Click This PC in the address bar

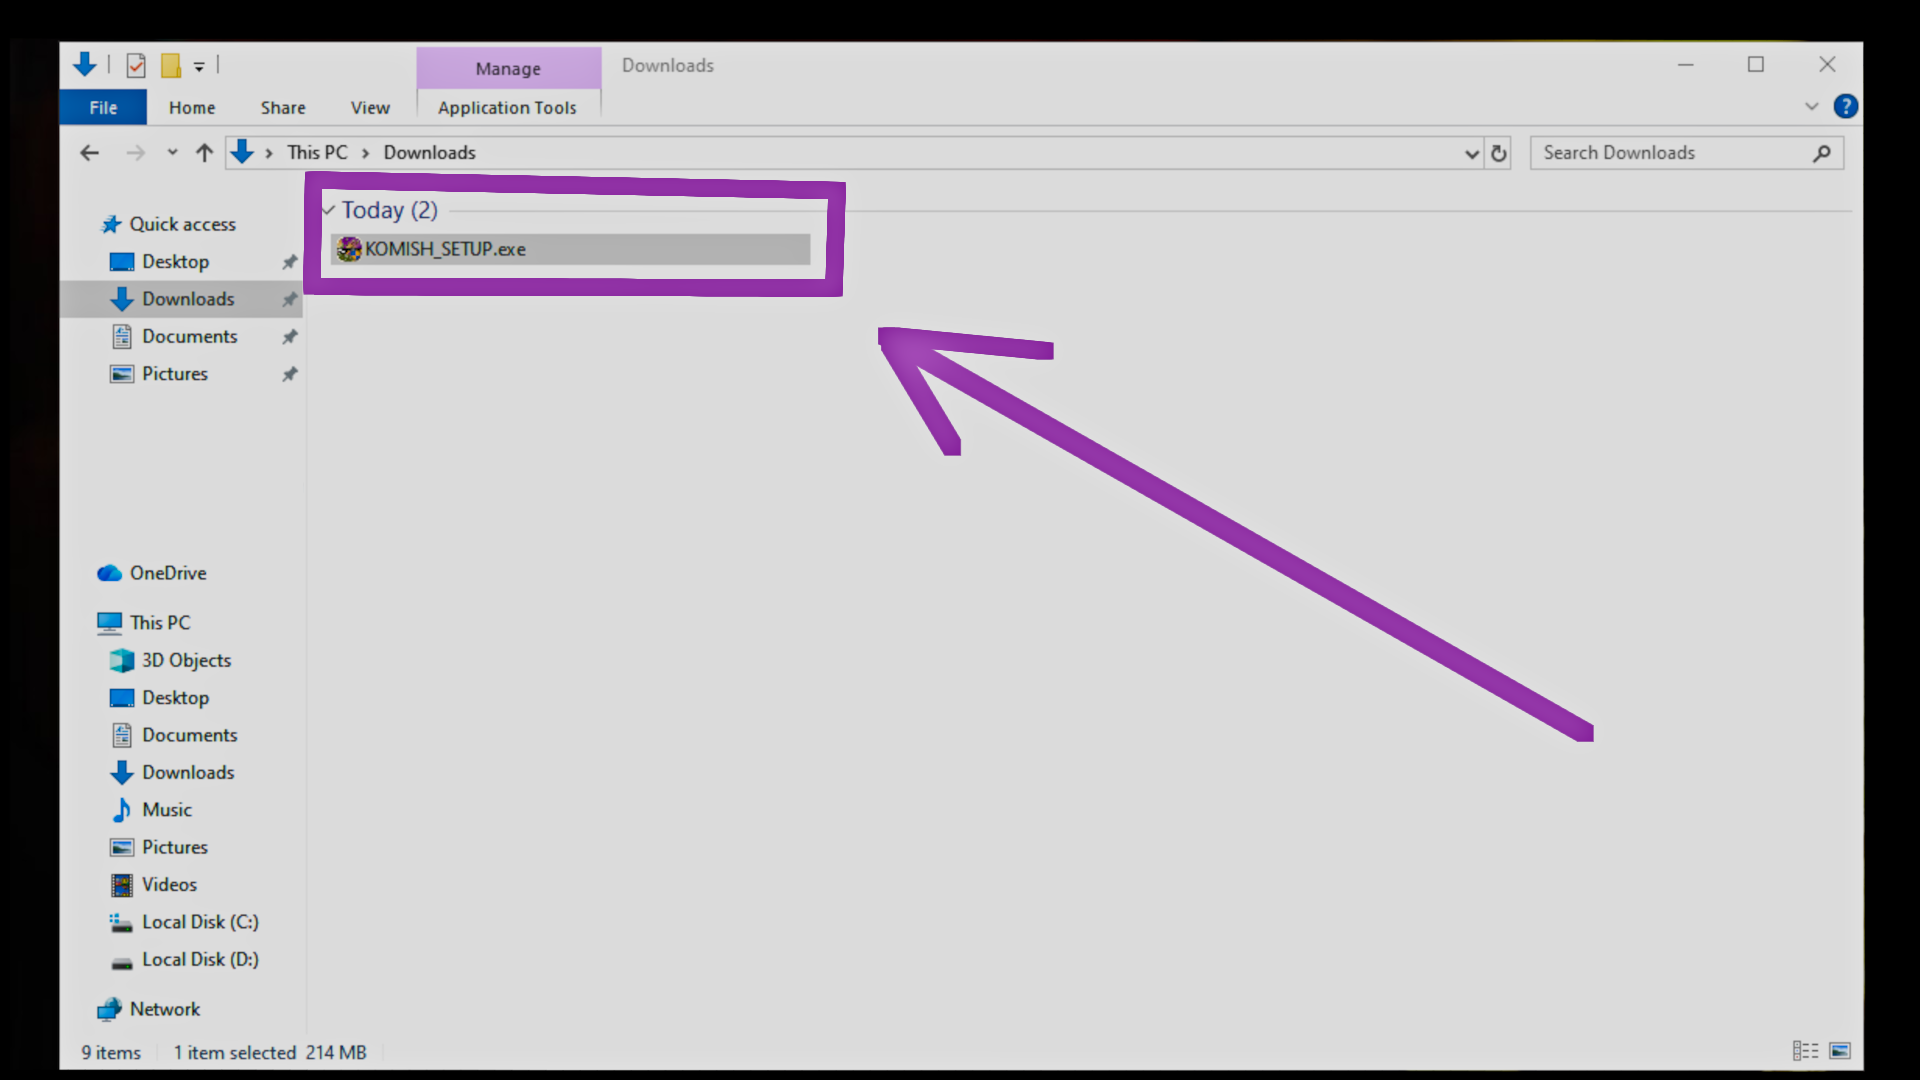317,153
